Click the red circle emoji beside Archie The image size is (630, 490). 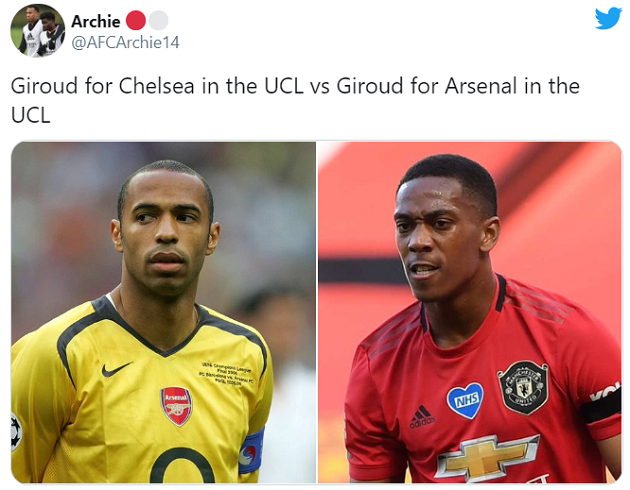[136, 21]
